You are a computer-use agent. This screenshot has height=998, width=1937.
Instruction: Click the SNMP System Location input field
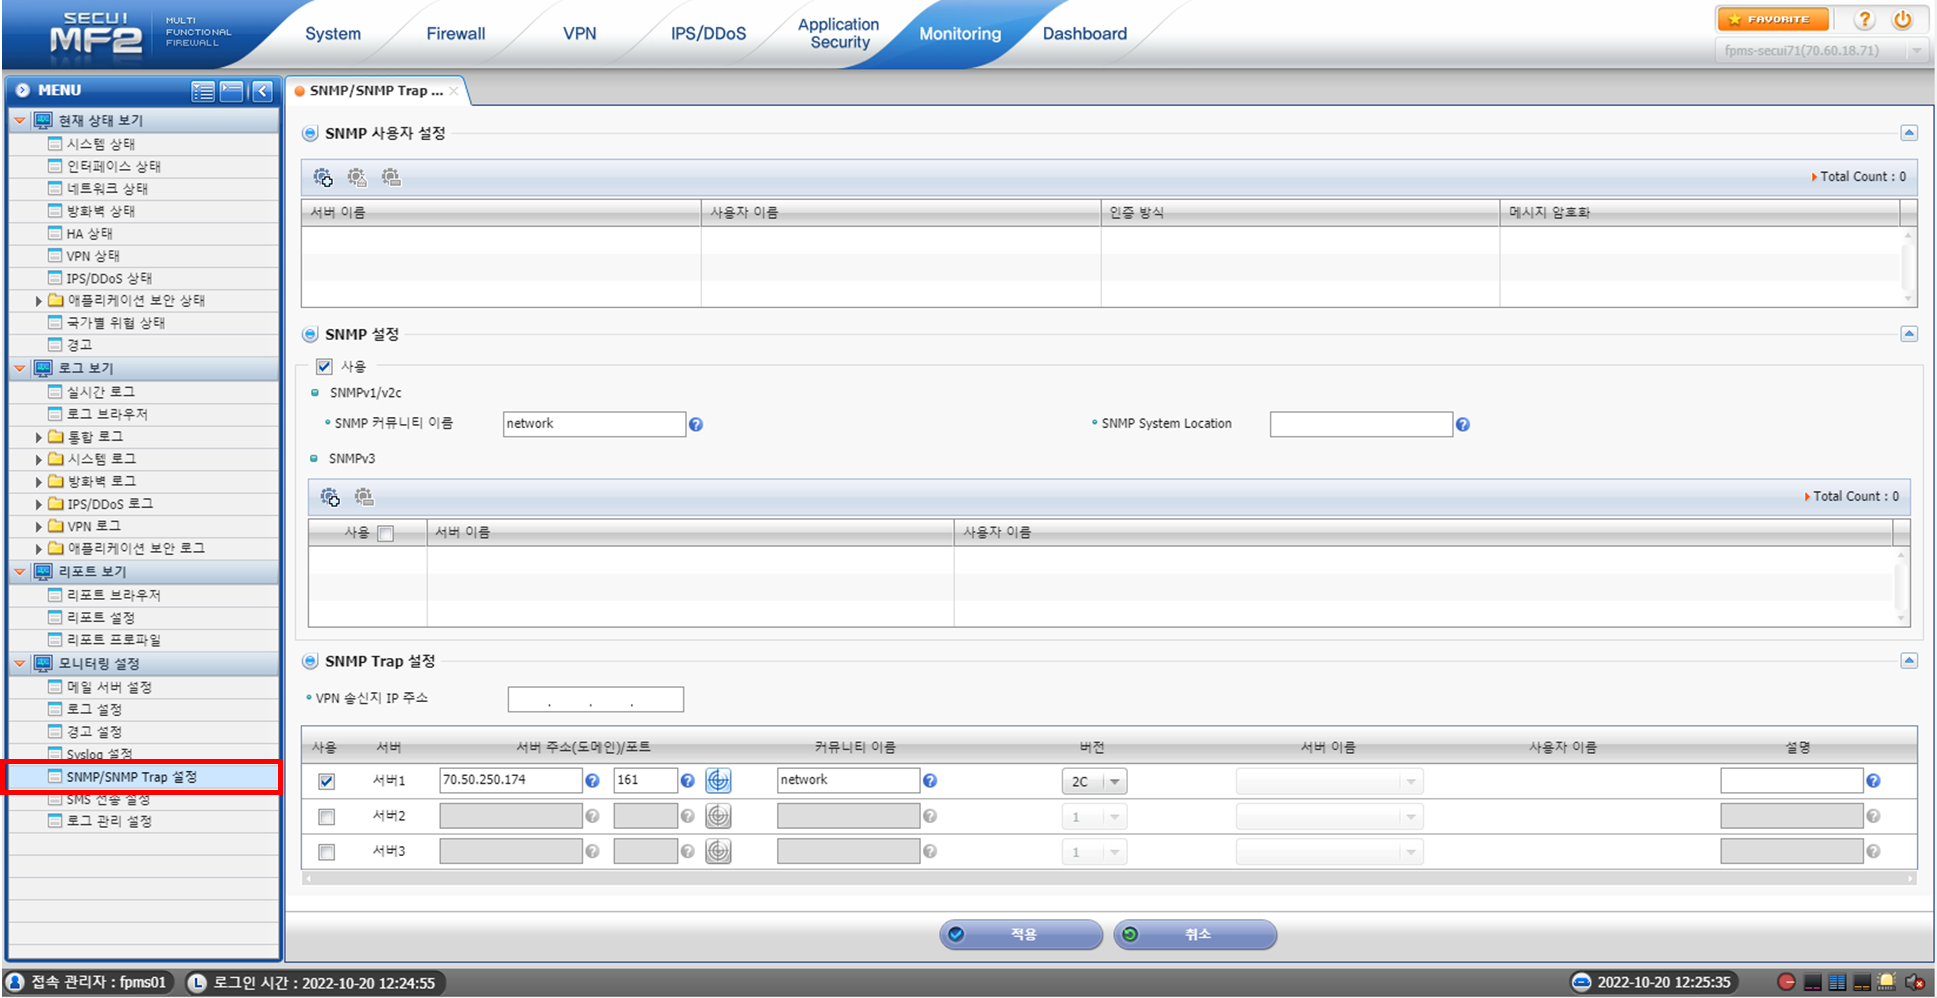point(1361,424)
